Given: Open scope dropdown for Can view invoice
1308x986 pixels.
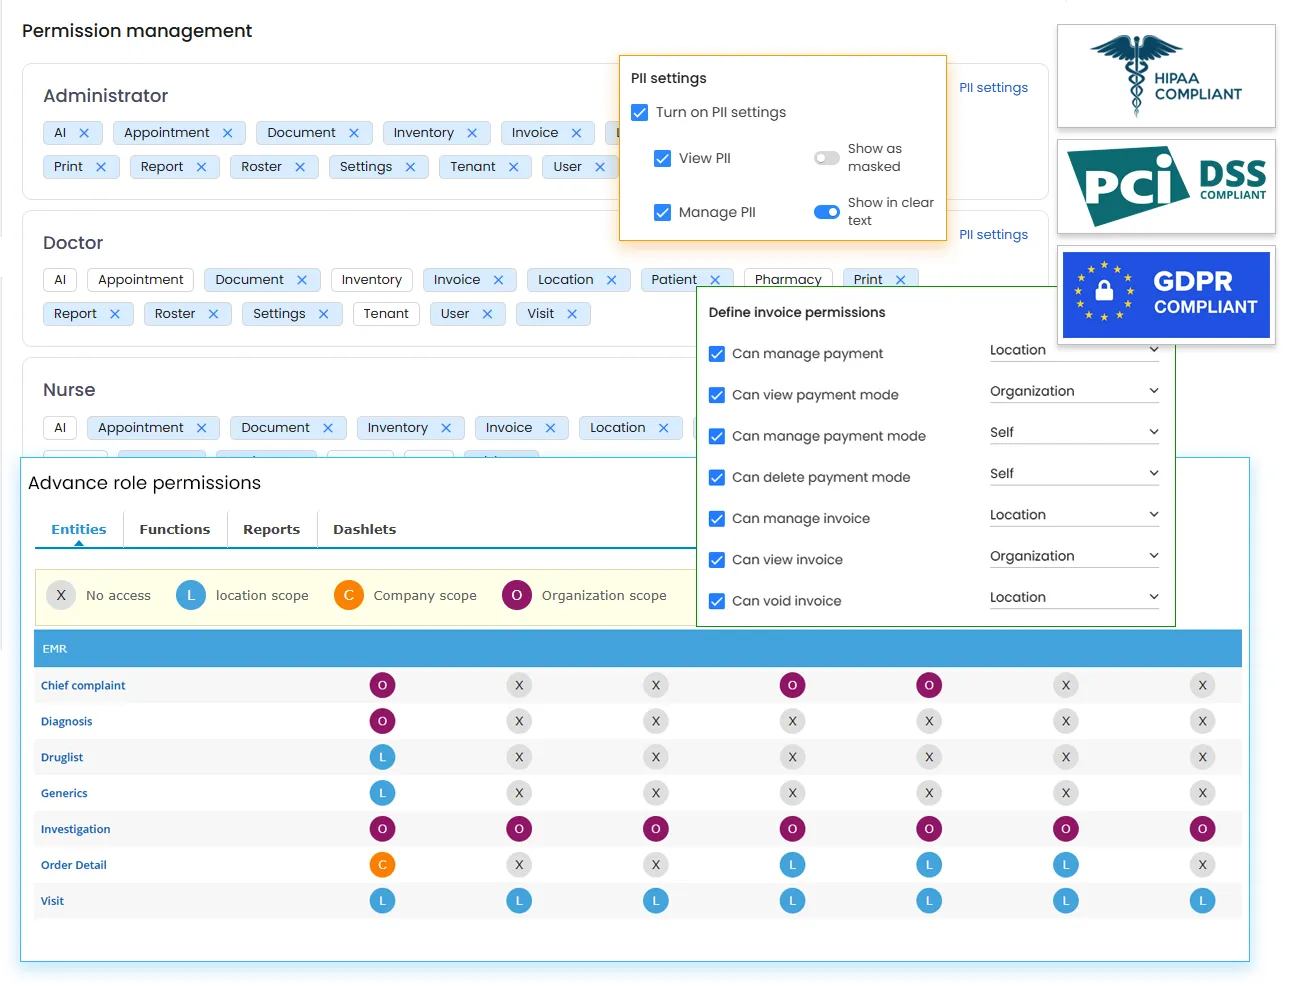Looking at the screenshot, I should (1074, 556).
